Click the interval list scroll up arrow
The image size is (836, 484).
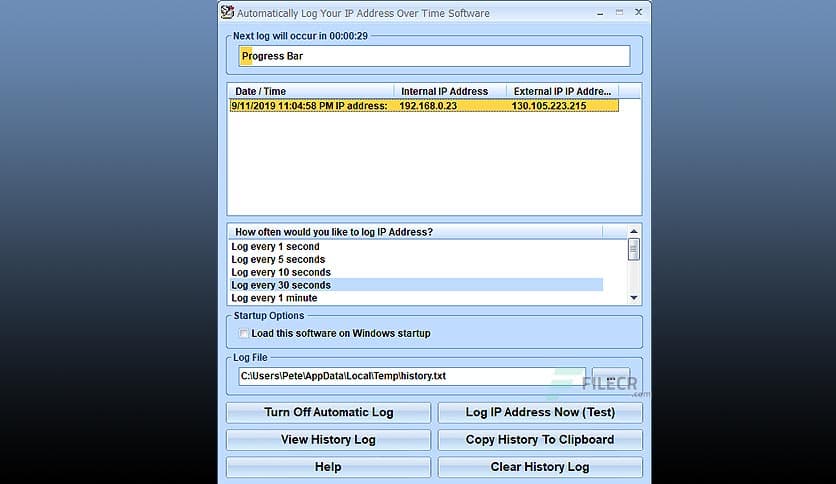633,231
